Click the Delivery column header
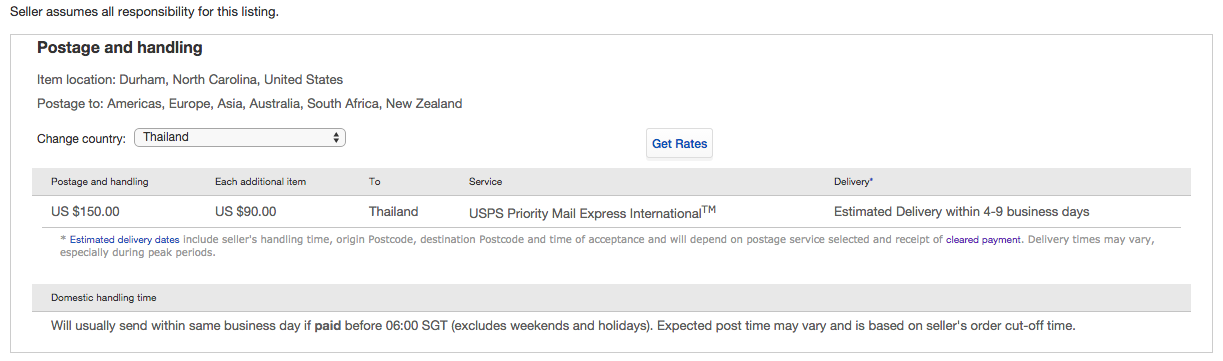 (854, 182)
